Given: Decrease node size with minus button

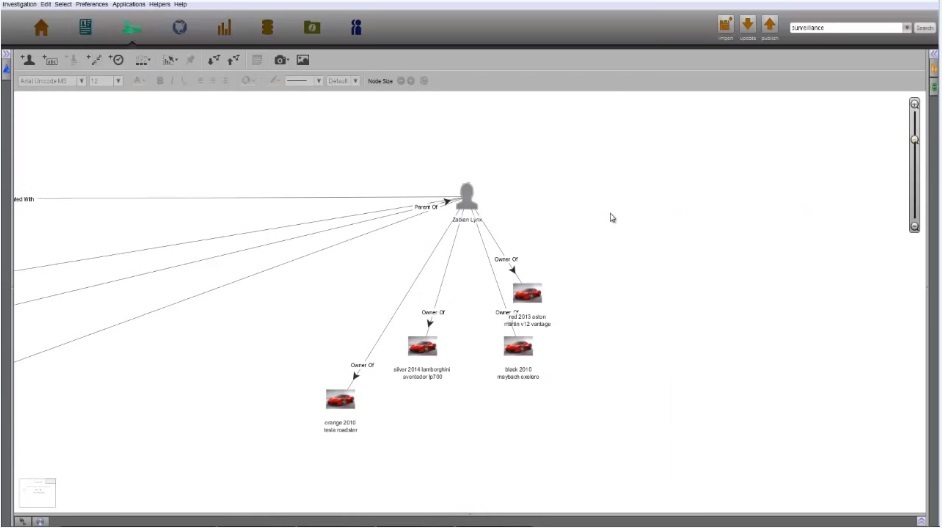Looking at the screenshot, I should (x=401, y=80).
